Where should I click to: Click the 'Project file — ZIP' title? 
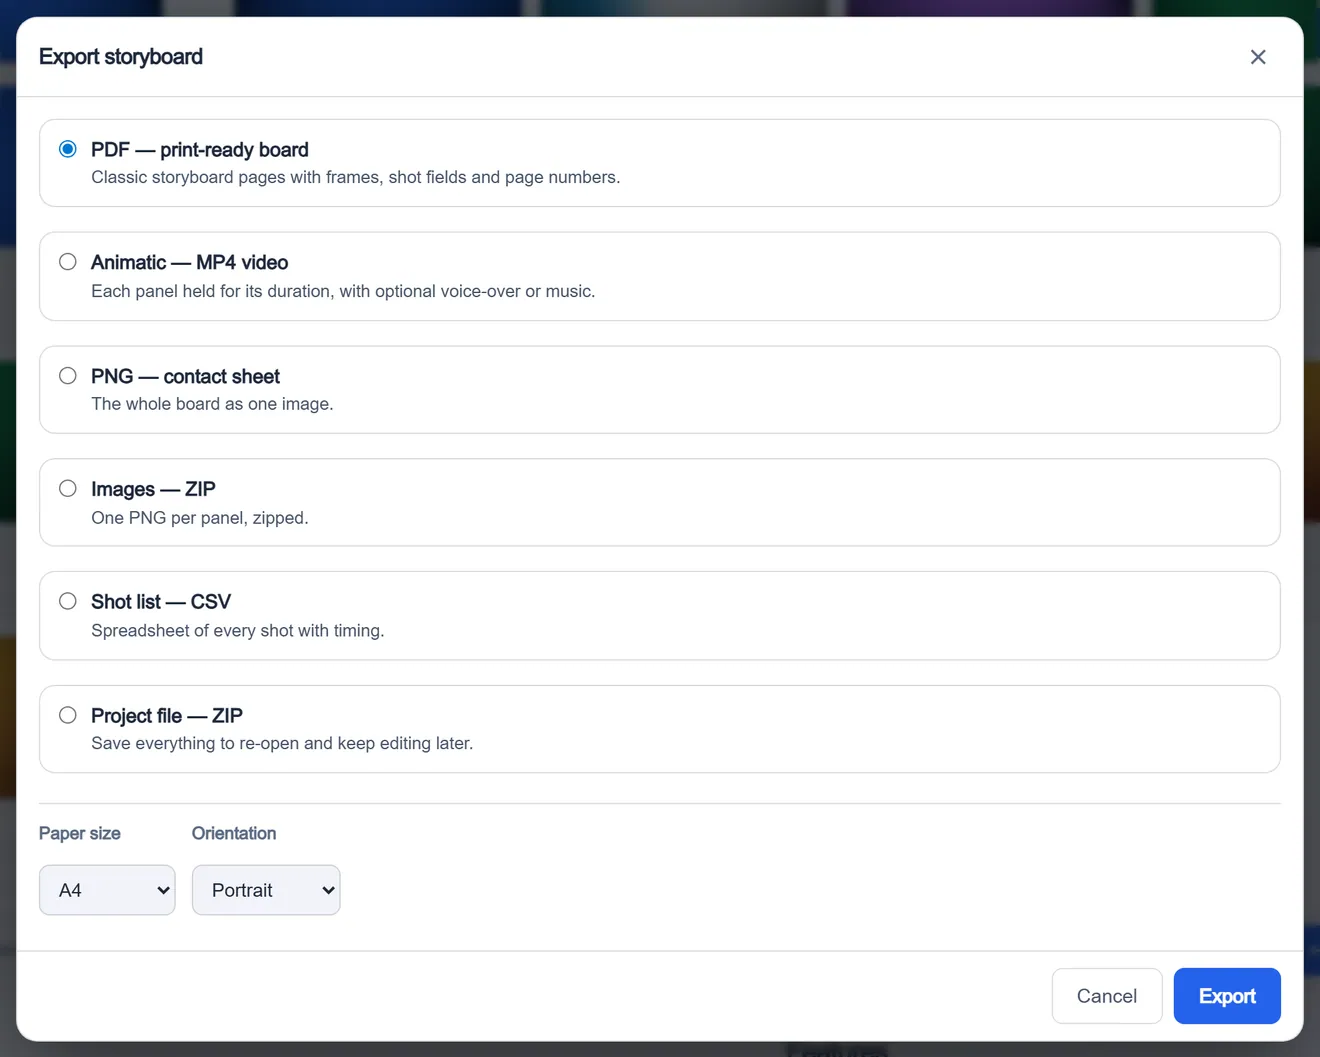tap(167, 715)
